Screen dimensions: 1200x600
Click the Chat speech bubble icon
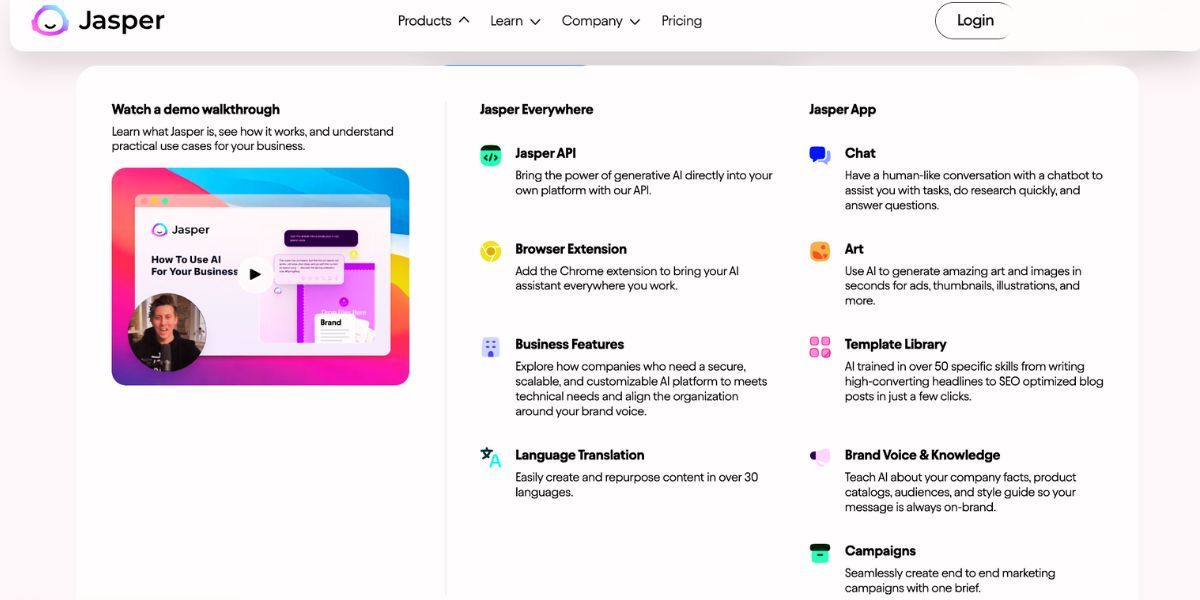coord(819,155)
